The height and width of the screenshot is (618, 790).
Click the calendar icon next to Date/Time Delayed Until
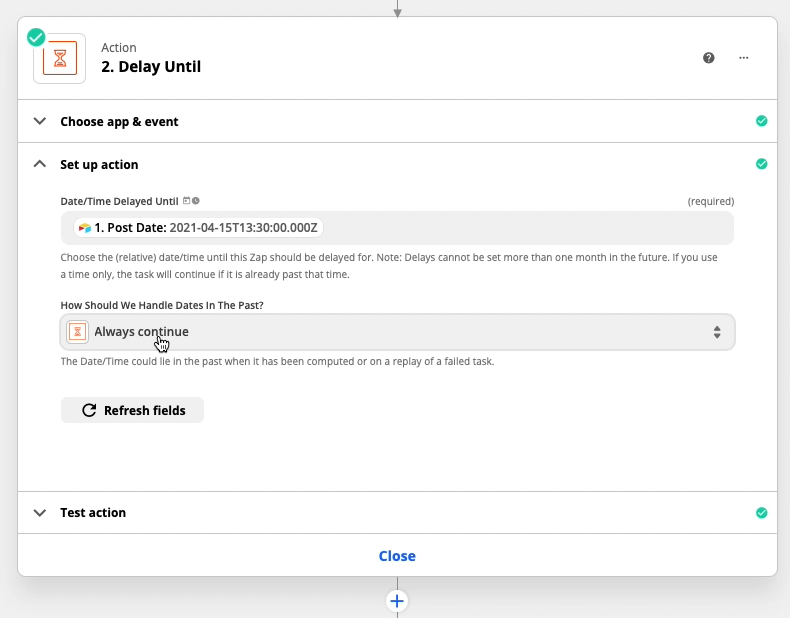pyautogui.click(x=186, y=200)
